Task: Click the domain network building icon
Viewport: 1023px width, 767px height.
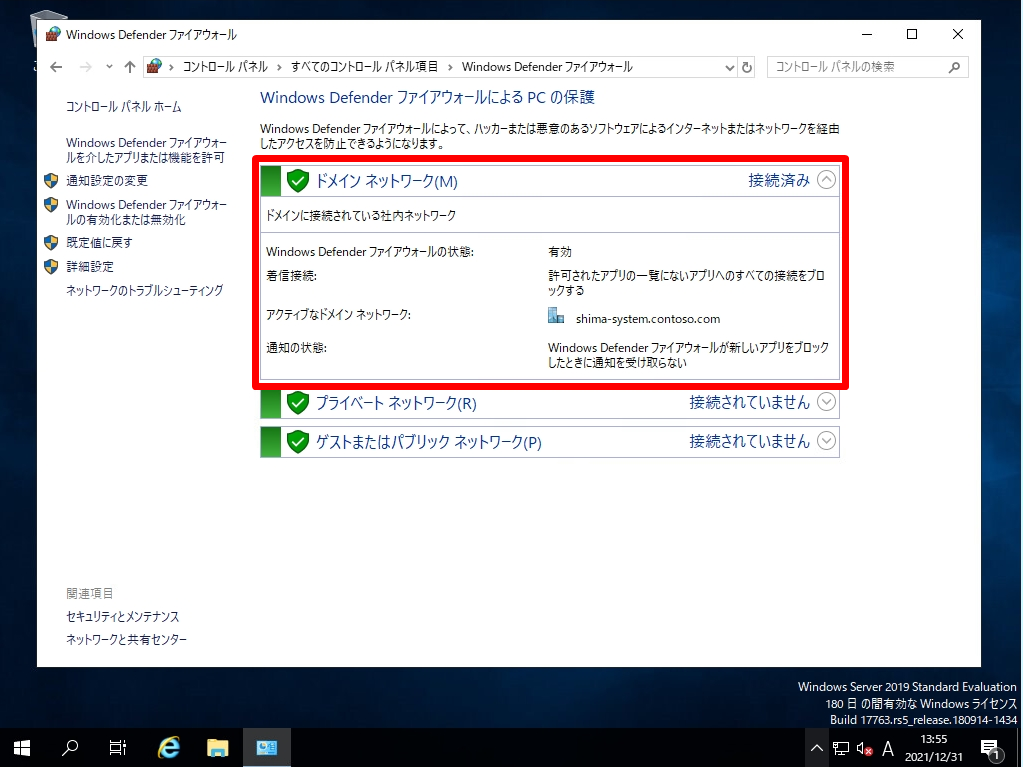Action: pos(556,316)
